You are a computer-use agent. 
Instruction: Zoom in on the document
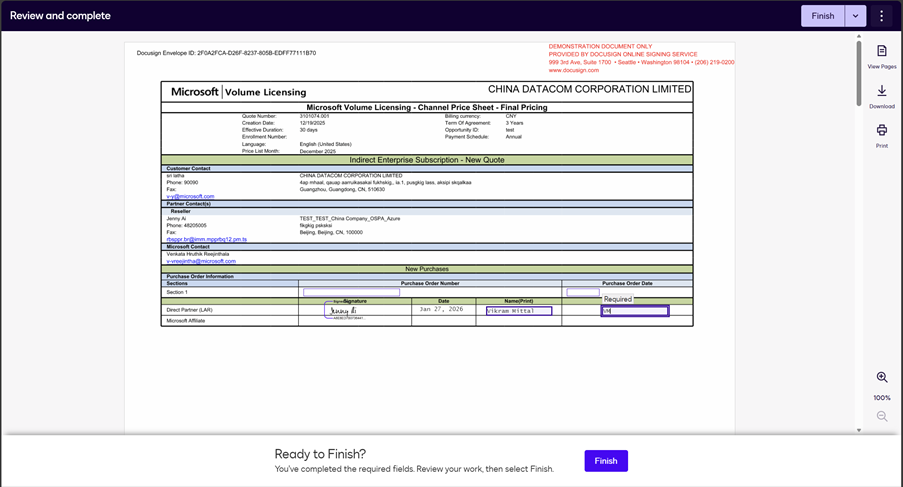pos(882,377)
